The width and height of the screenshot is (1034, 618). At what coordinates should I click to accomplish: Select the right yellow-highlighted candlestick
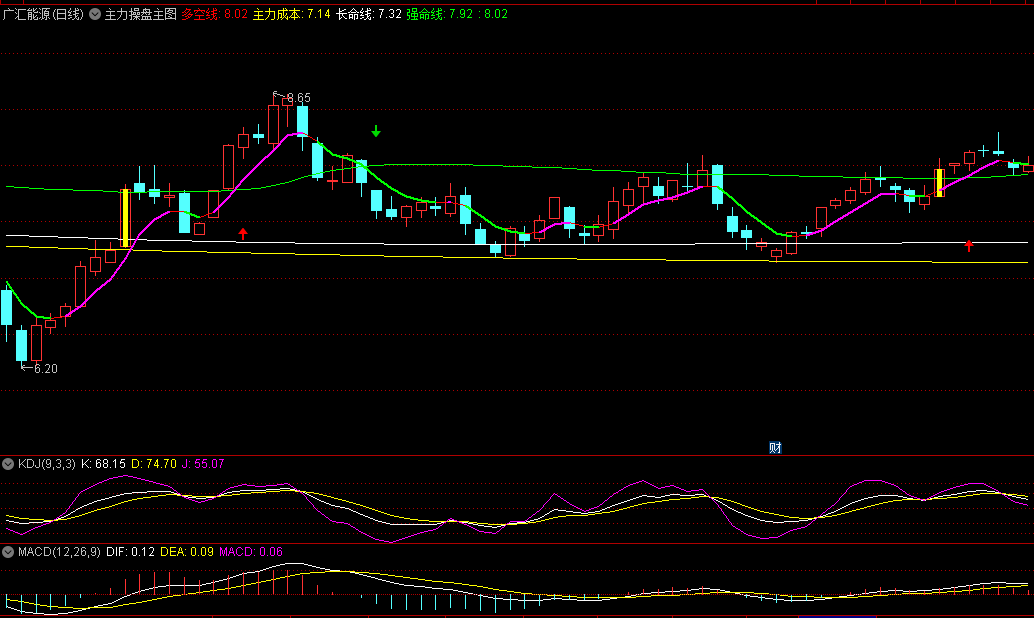939,183
